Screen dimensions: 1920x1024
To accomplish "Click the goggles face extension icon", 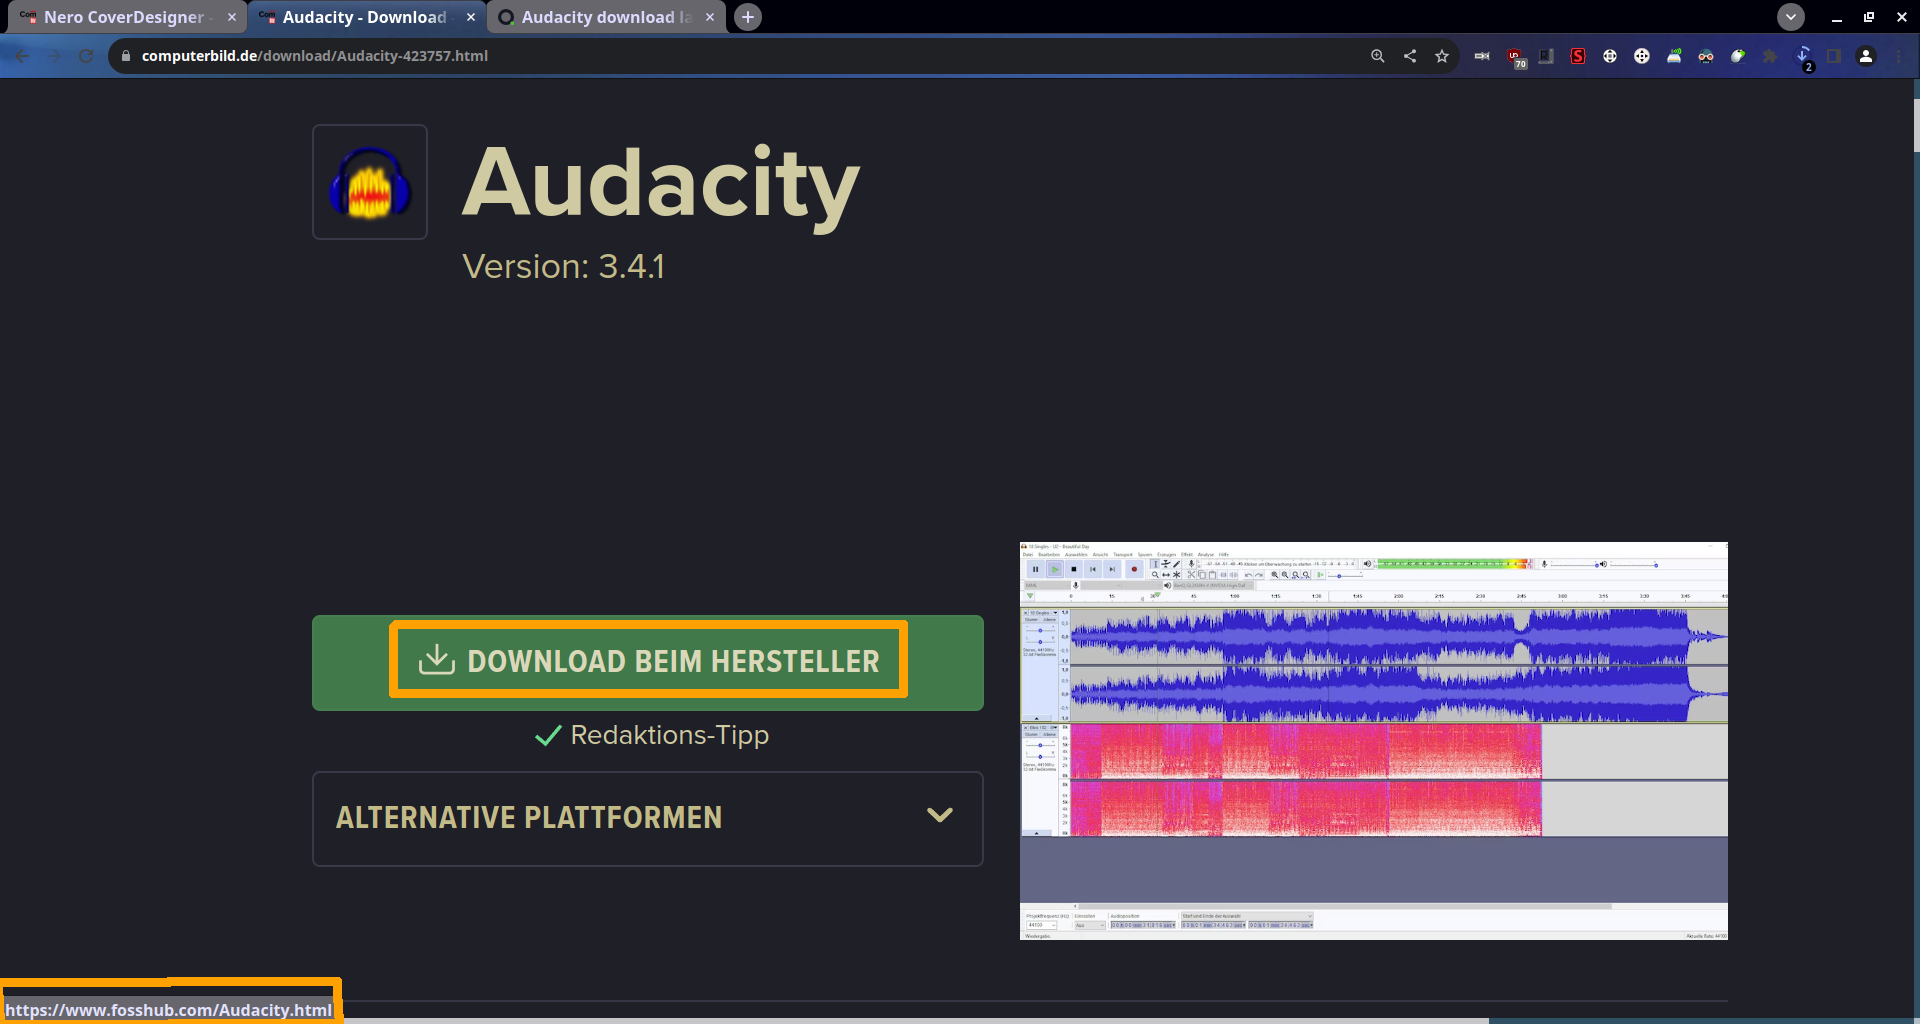I will click(1706, 56).
